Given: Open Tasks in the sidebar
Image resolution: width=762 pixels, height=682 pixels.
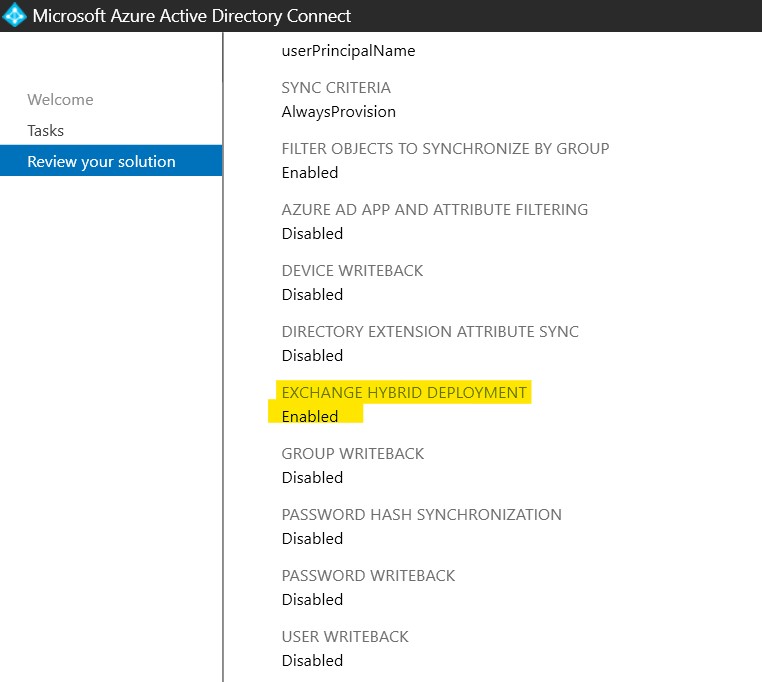Looking at the screenshot, I should click(45, 131).
